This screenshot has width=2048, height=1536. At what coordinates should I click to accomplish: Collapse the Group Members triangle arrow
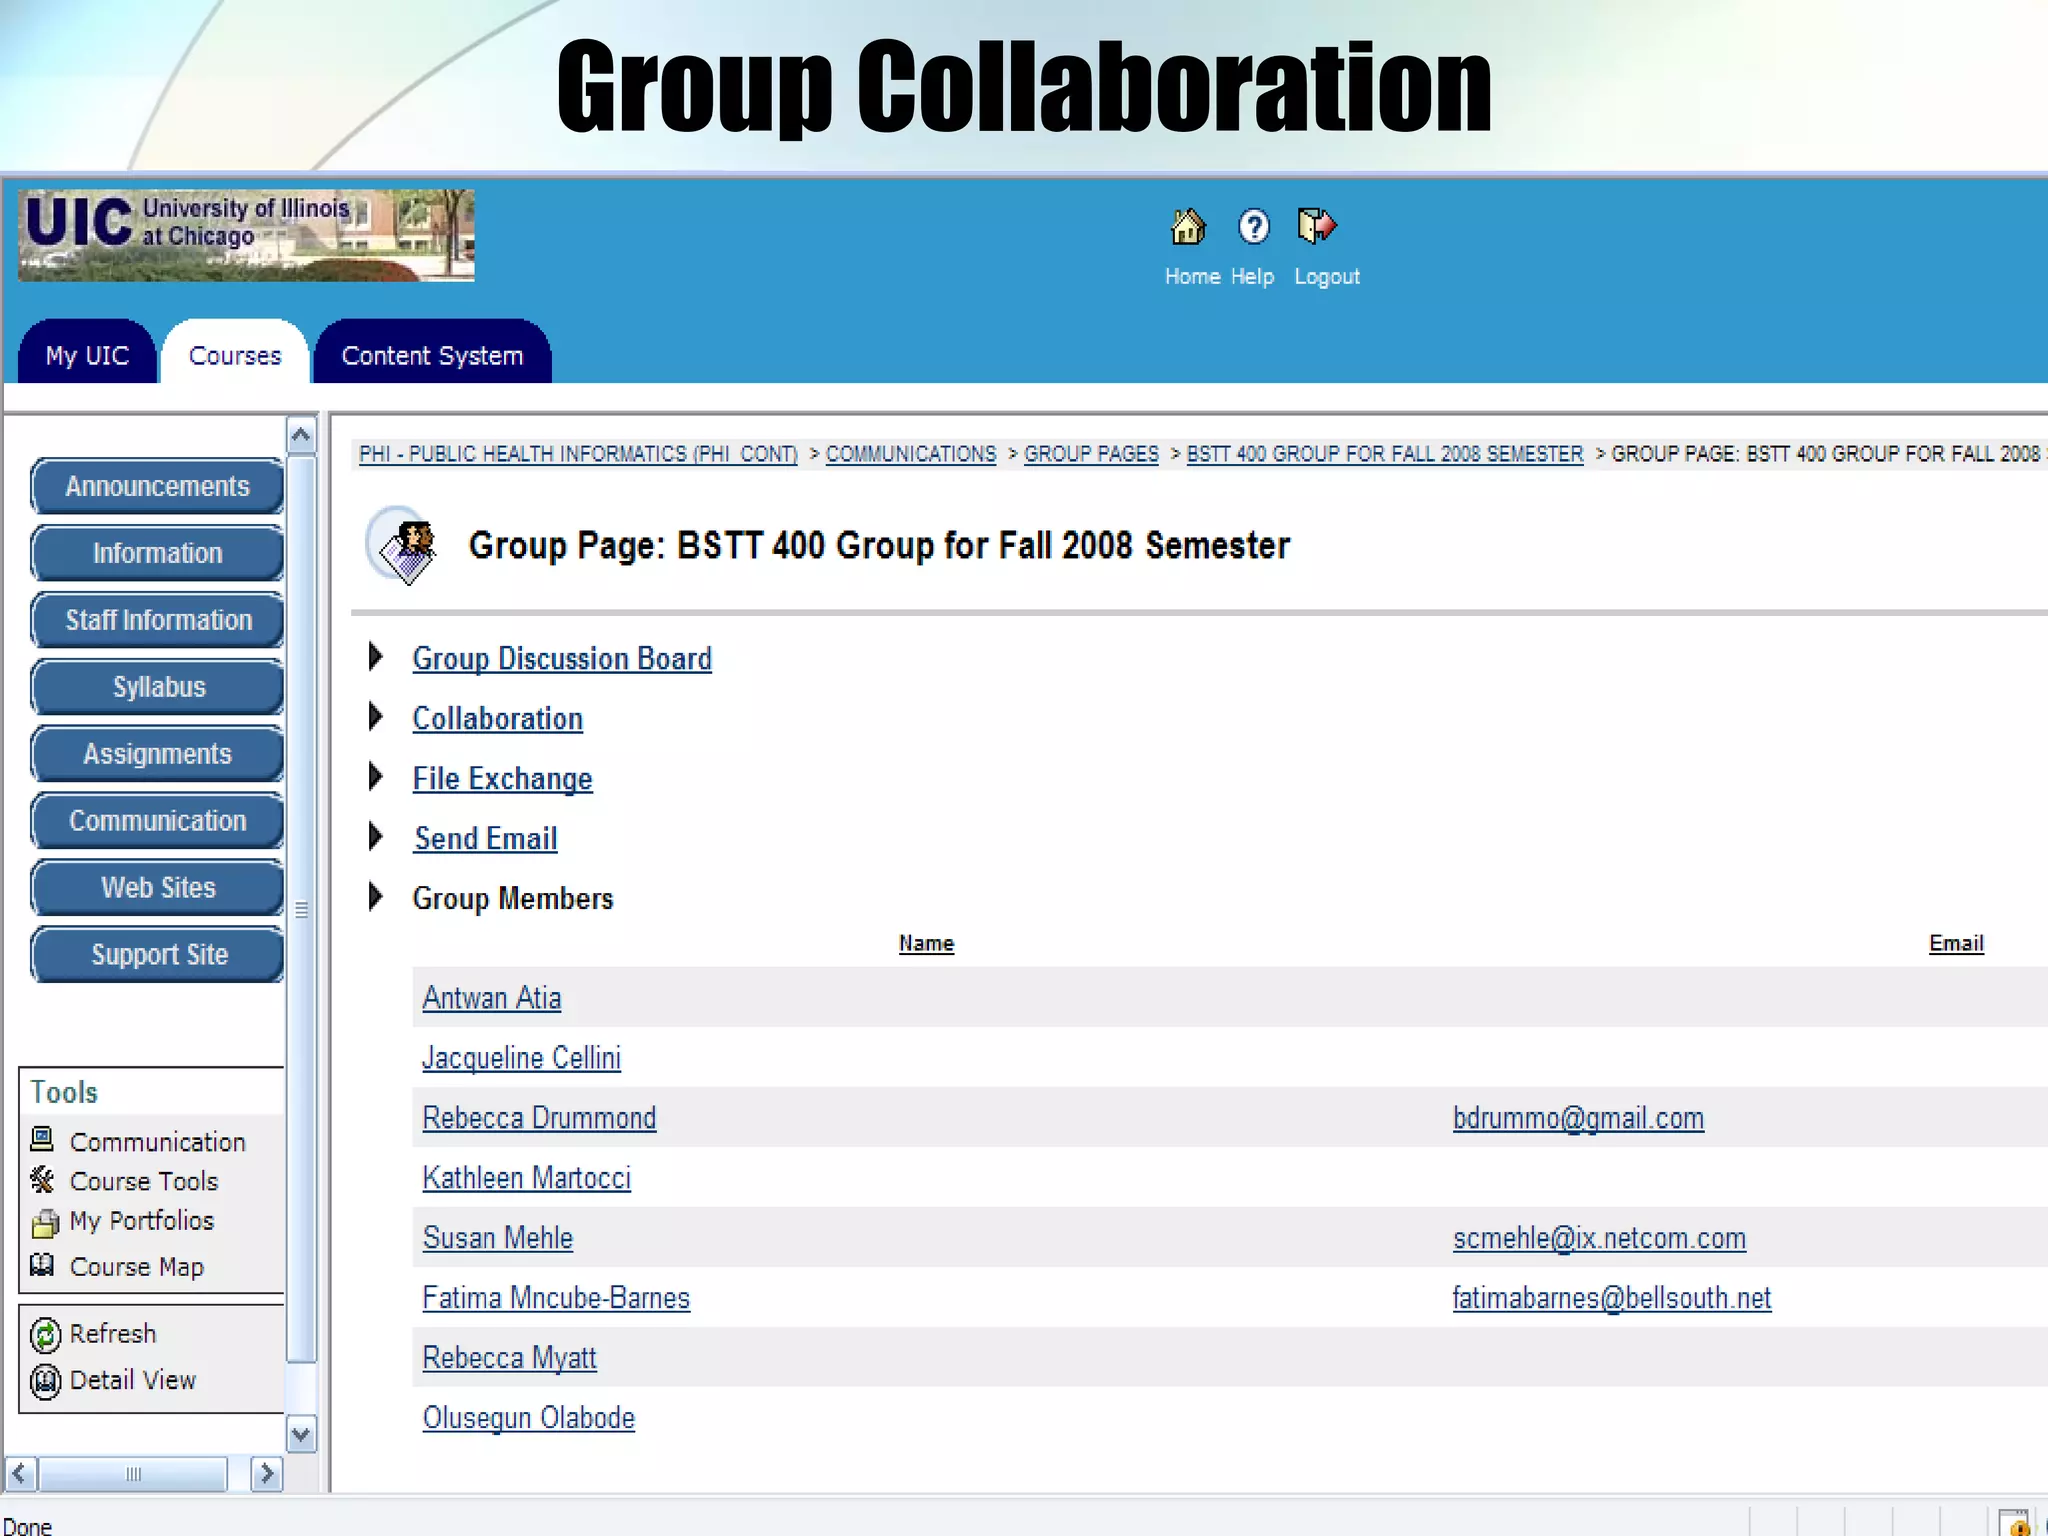[x=376, y=897]
